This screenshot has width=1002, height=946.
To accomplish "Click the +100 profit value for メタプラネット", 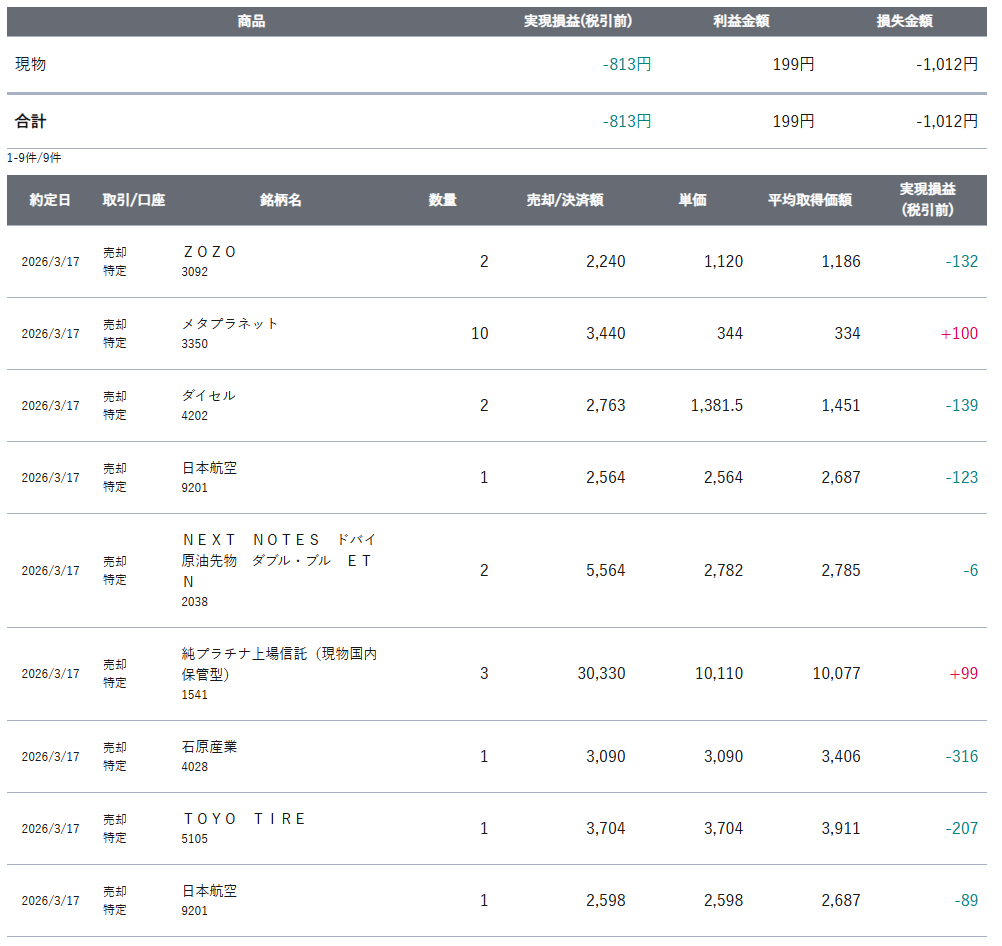I will [959, 334].
